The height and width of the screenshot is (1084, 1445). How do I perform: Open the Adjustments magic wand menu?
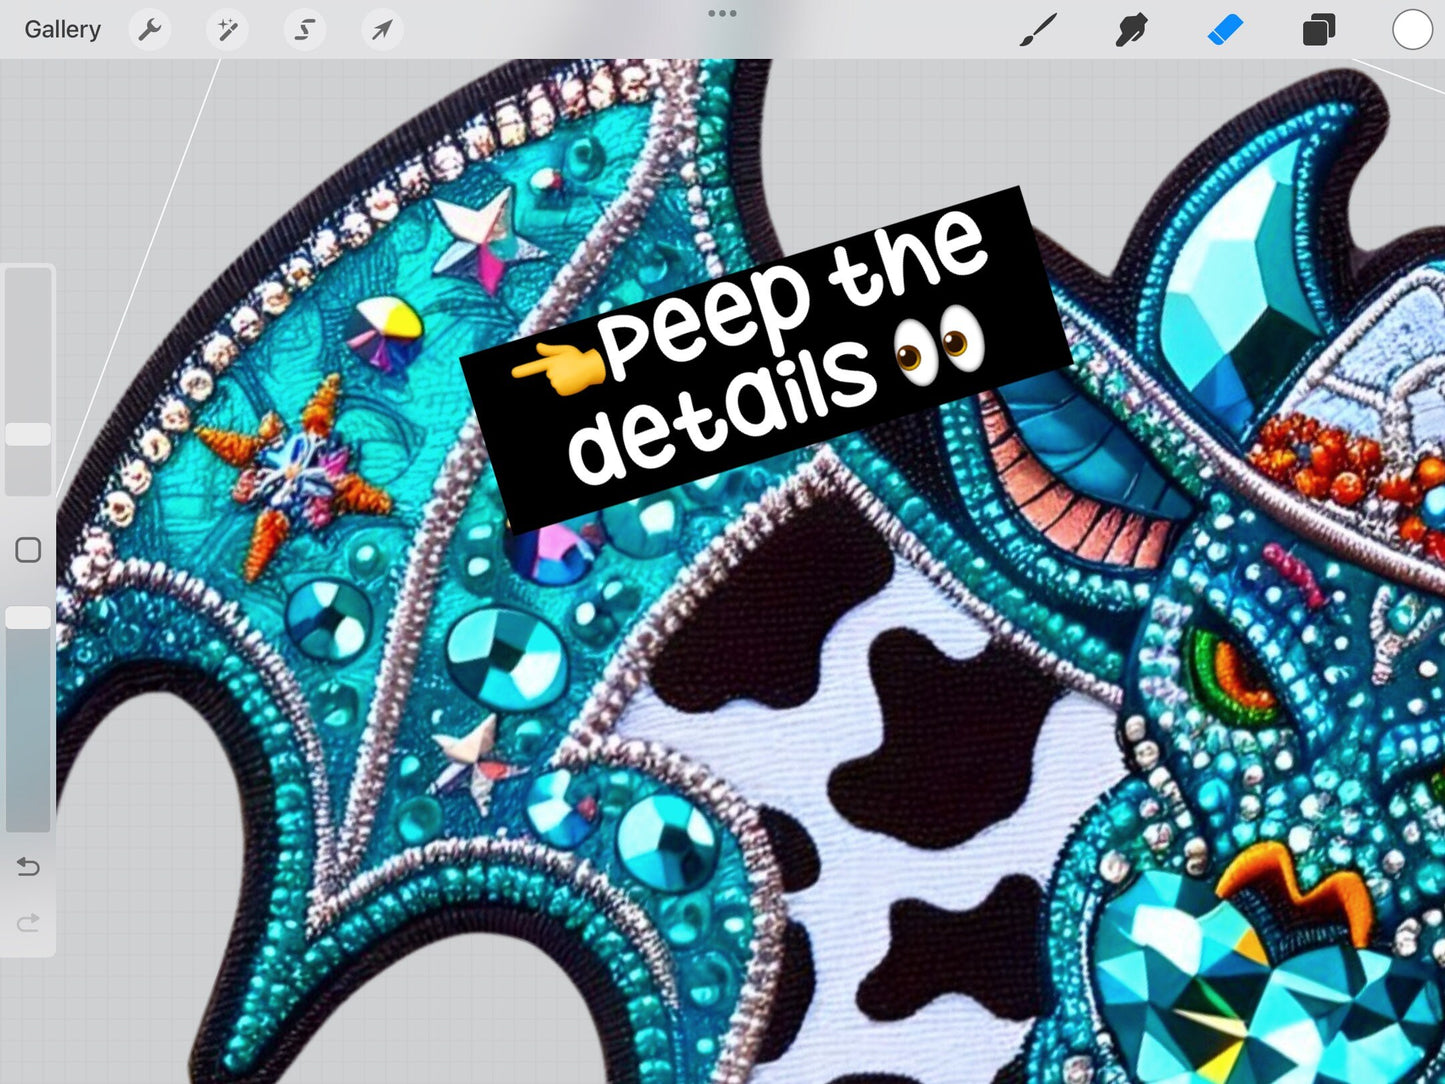pos(227,30)
